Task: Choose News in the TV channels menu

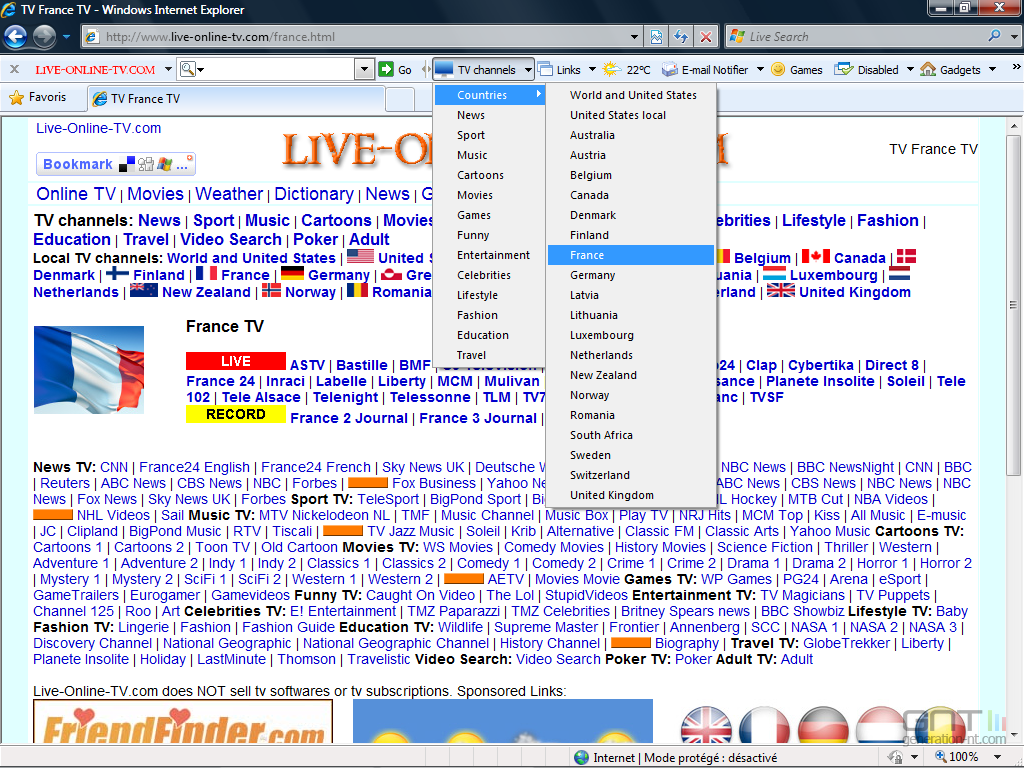Action: [490, 115]
